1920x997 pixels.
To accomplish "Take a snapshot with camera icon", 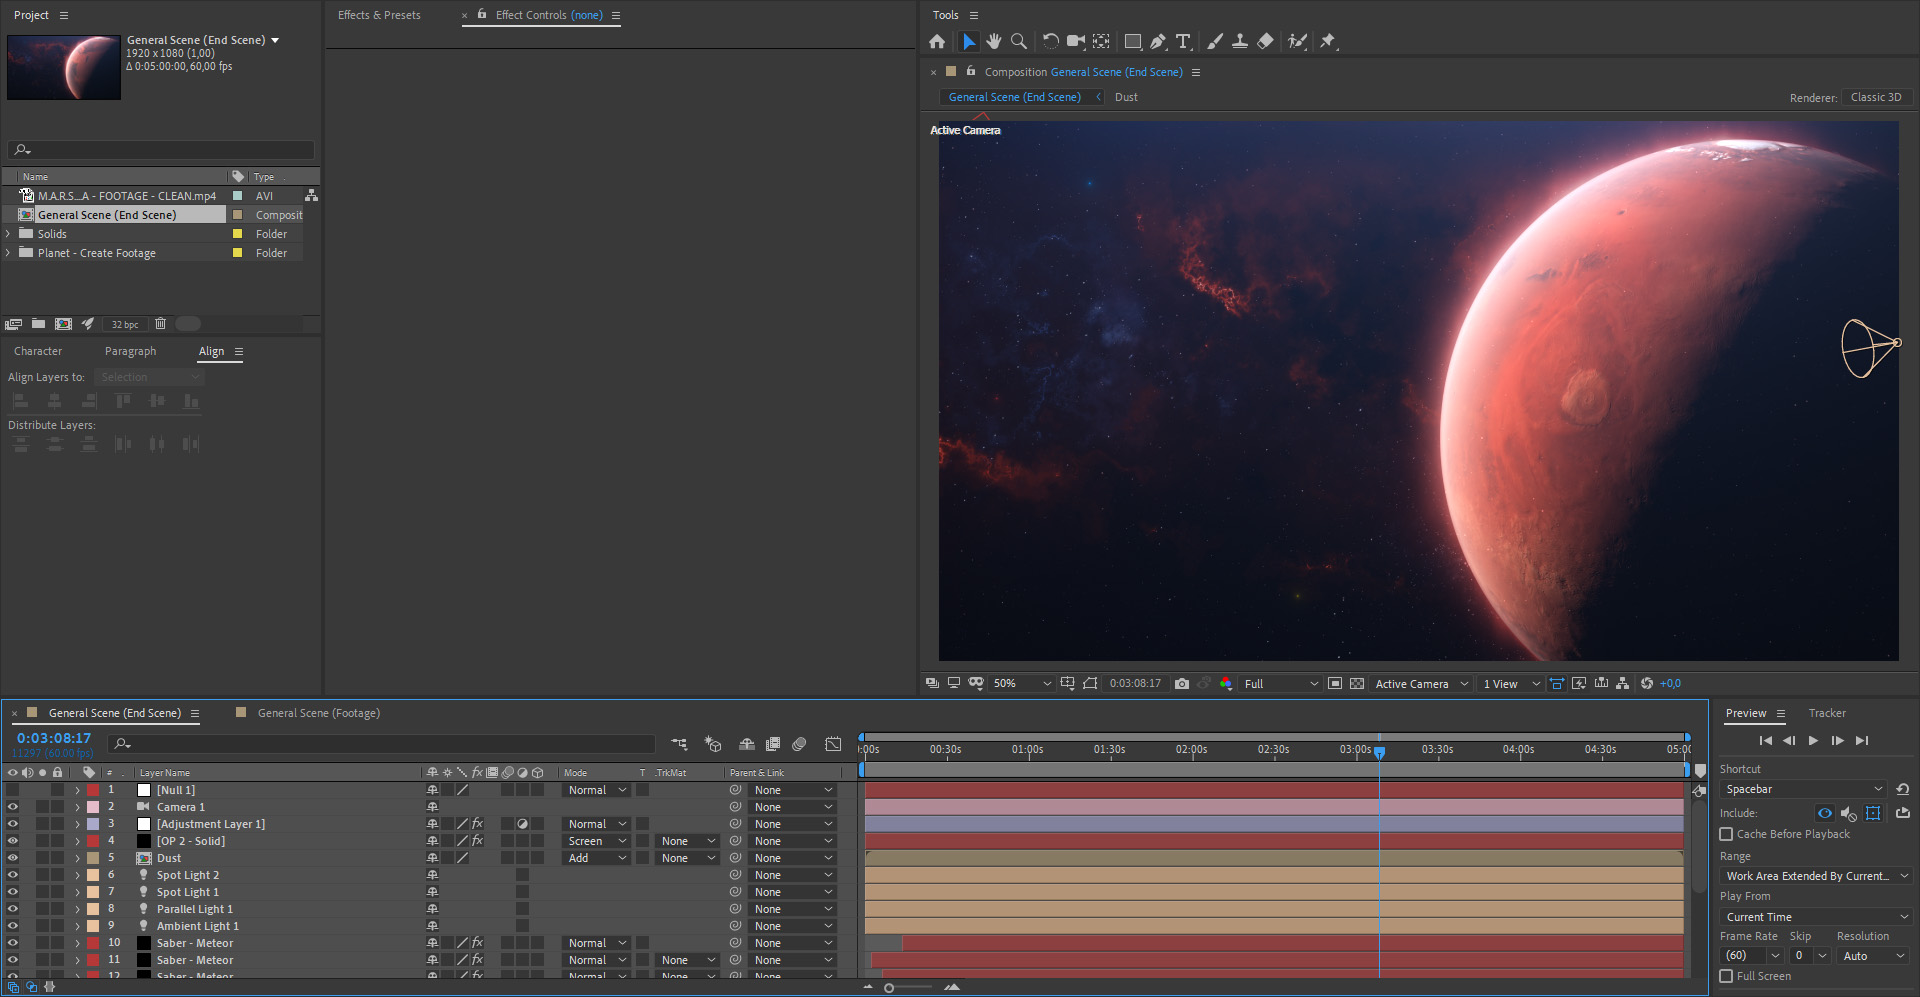I will coord(1182,684).
